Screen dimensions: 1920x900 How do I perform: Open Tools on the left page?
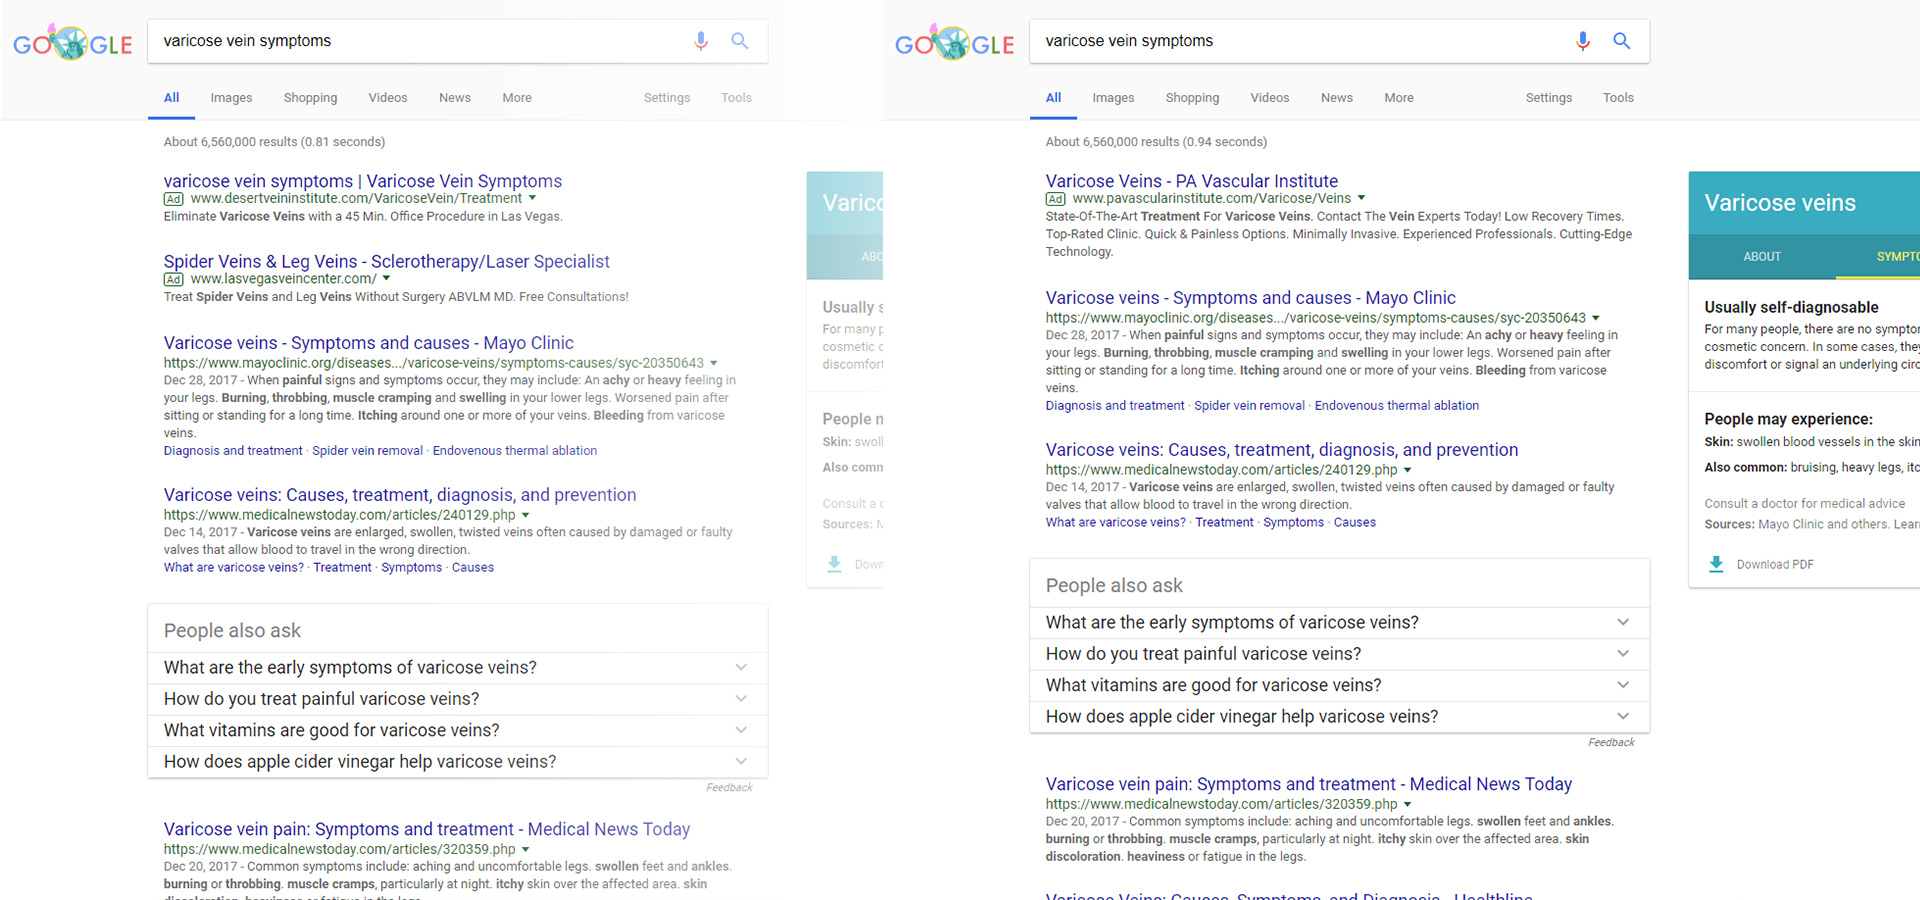pos(736,98)
